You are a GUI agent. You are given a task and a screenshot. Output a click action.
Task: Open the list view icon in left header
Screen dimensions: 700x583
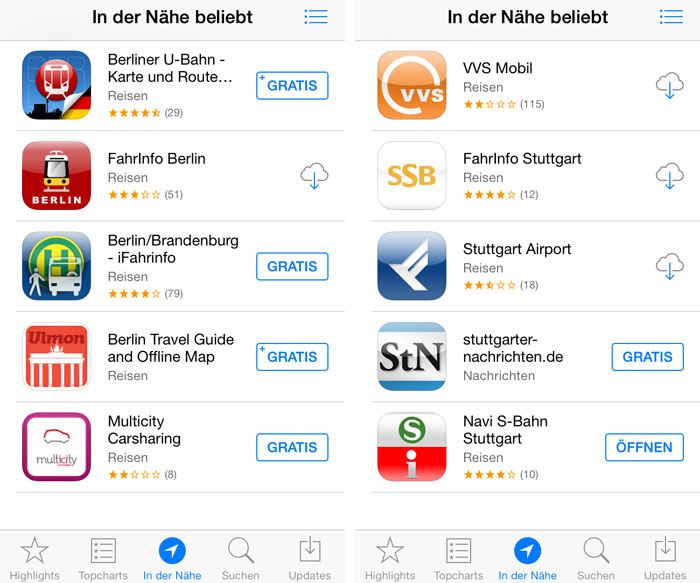316,17
